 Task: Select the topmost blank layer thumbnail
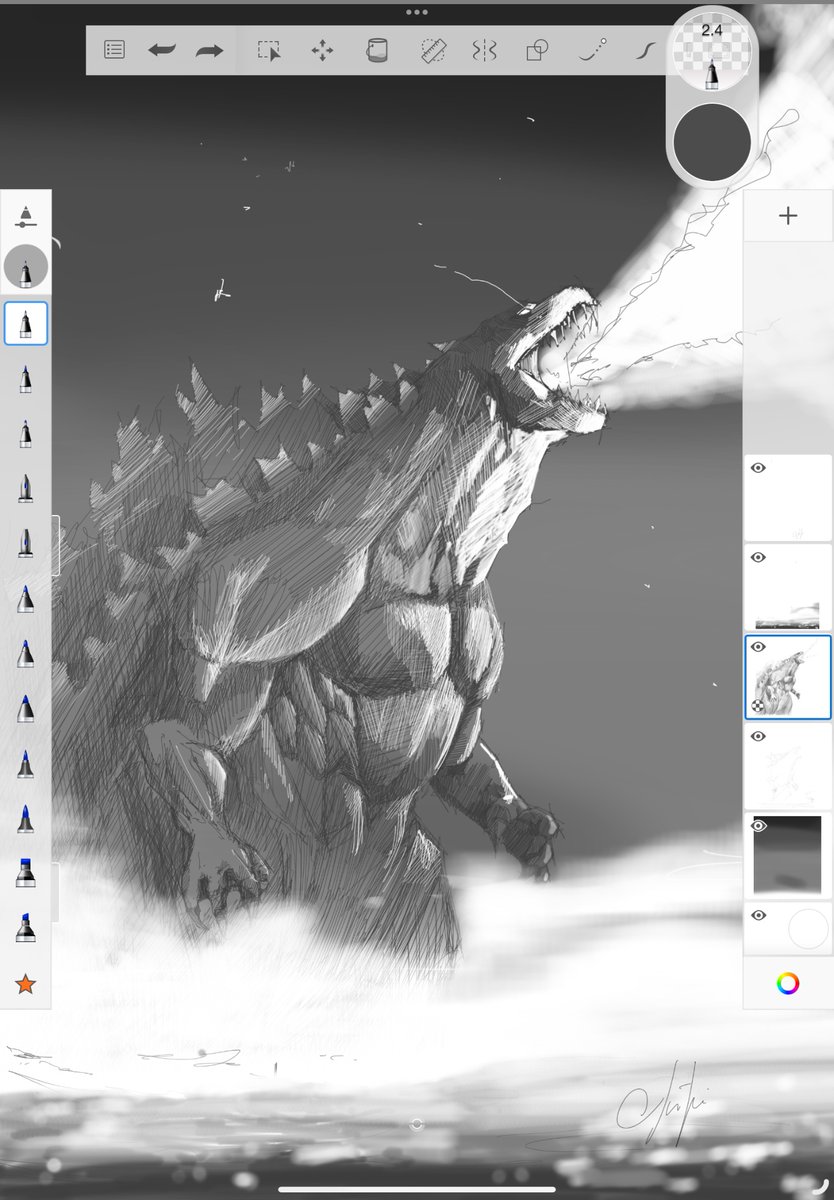pos(788,498)
